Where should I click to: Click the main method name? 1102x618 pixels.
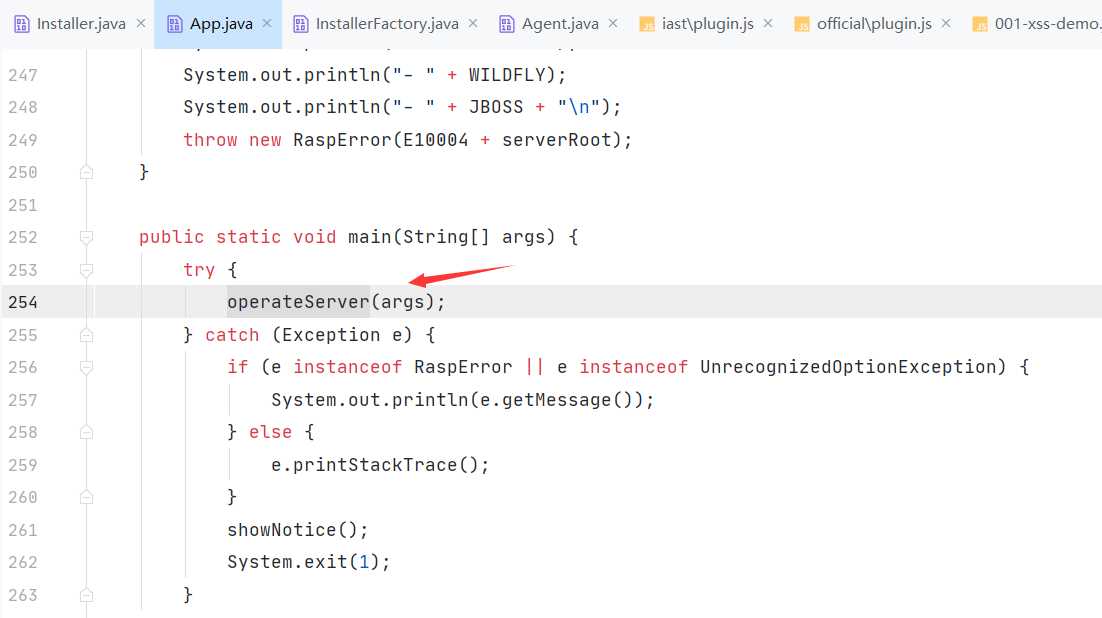(370, 238)
